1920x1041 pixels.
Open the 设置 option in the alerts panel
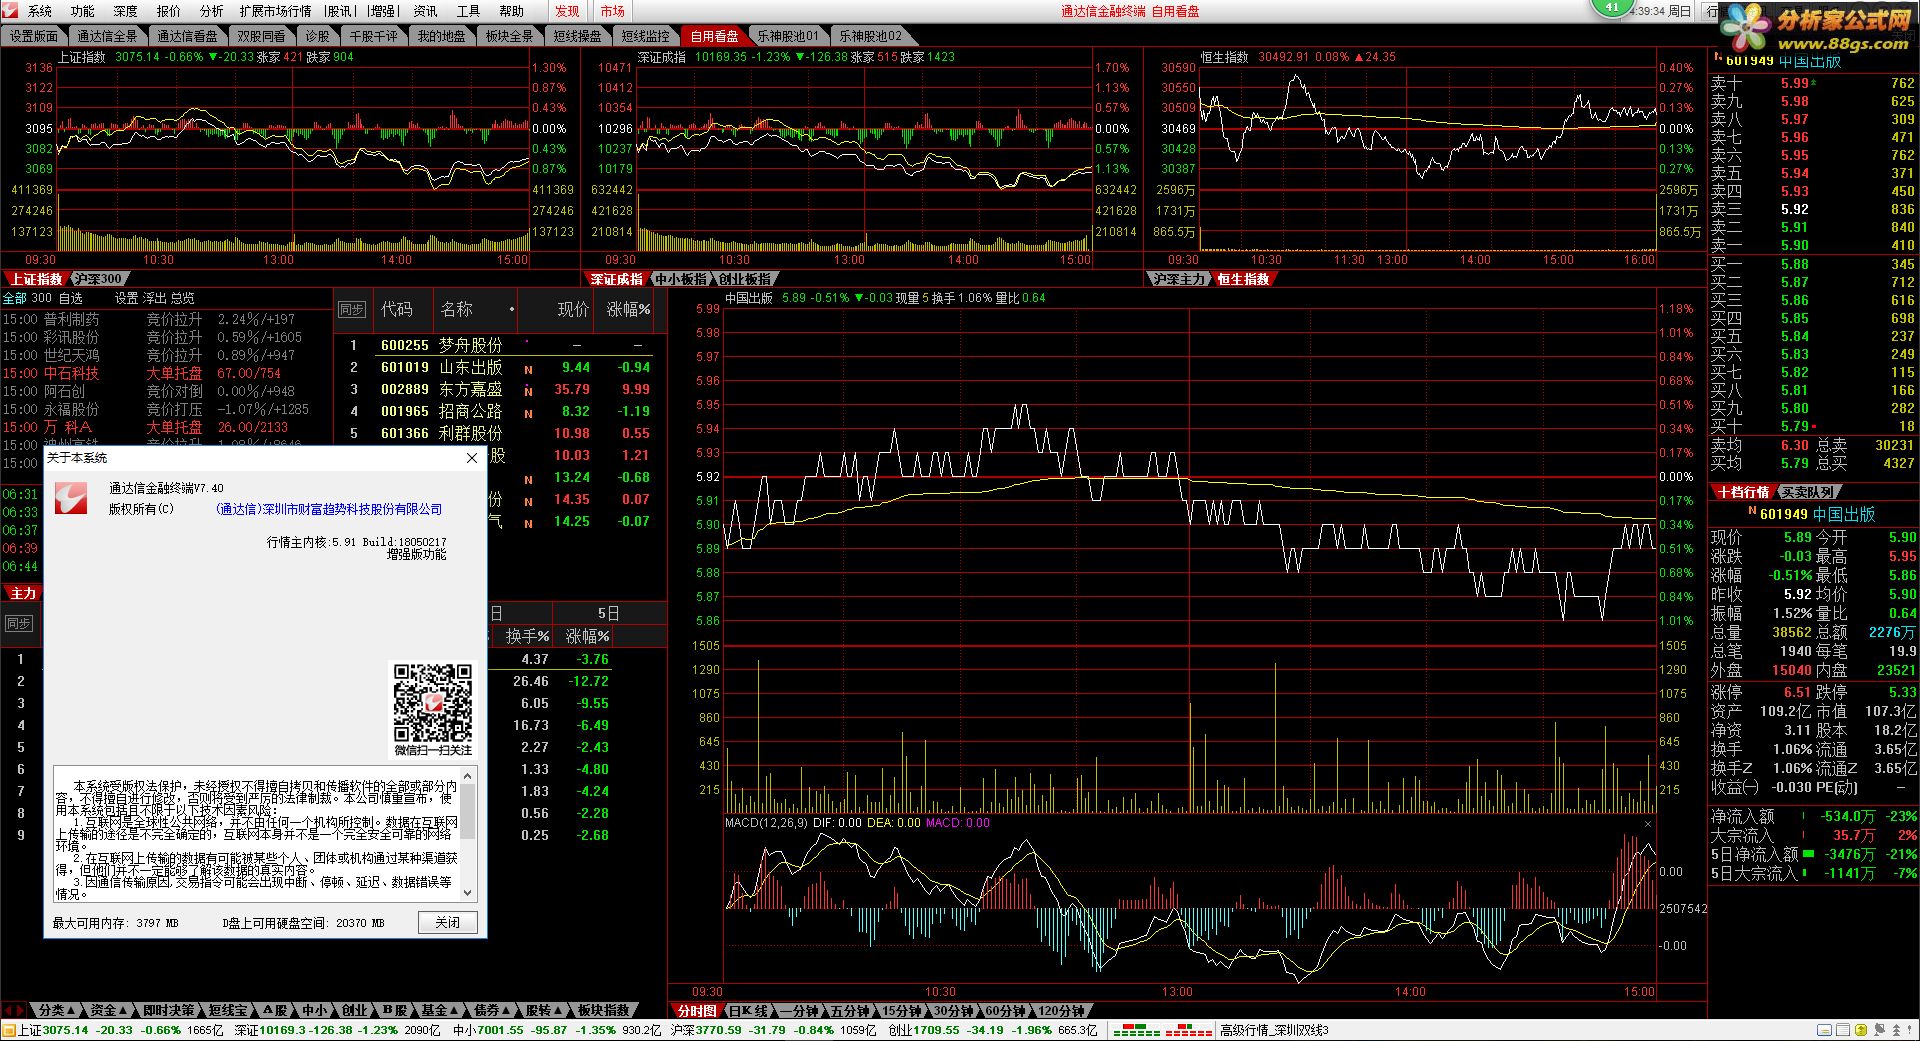126,298
